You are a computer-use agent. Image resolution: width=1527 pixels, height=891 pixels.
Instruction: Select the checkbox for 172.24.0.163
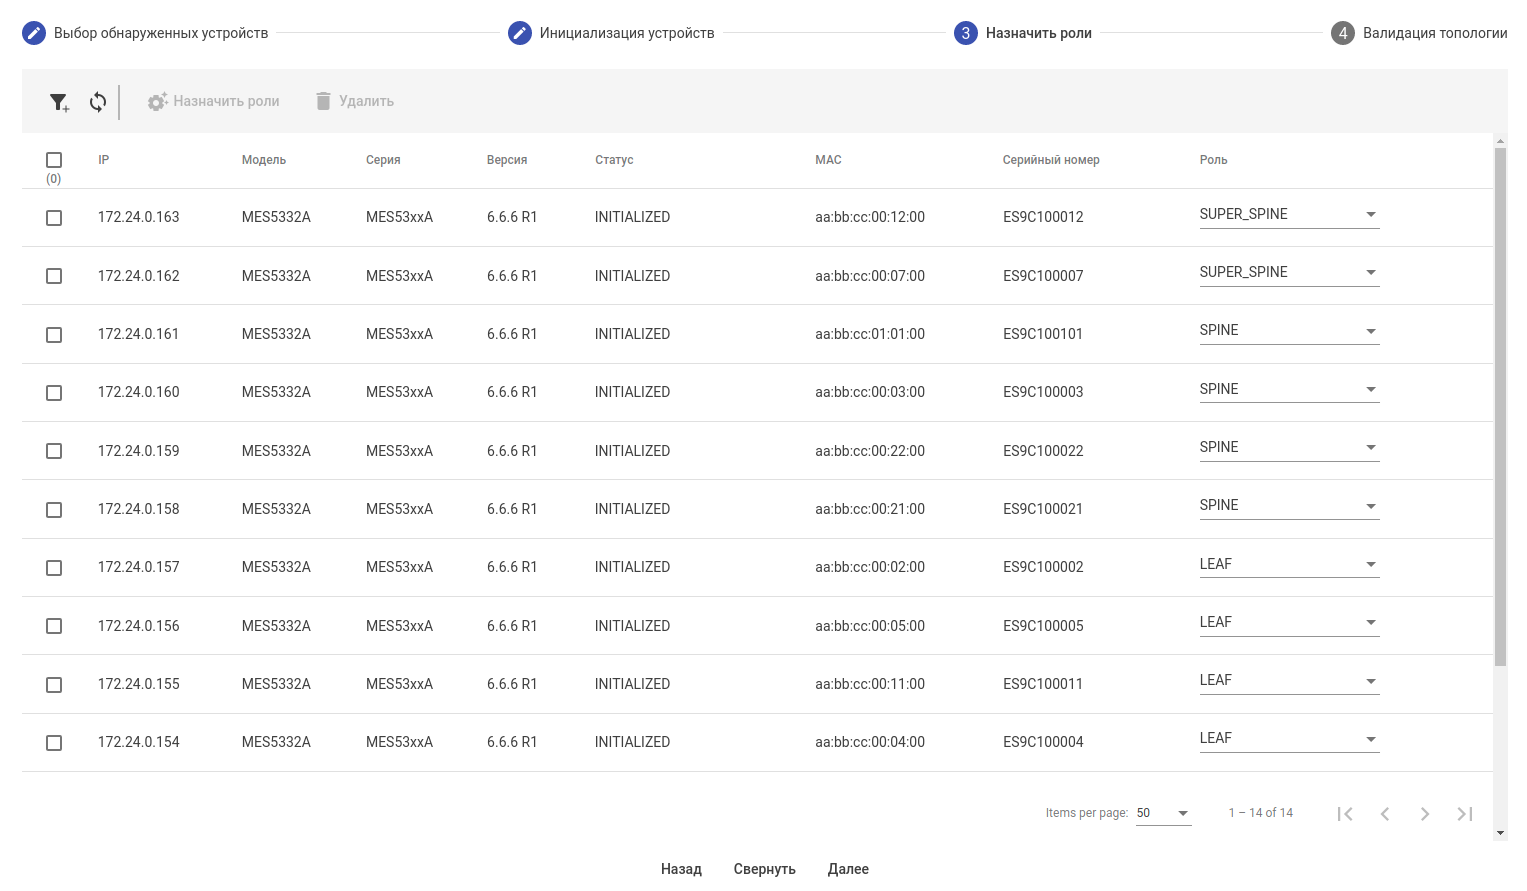coord(54,218)
